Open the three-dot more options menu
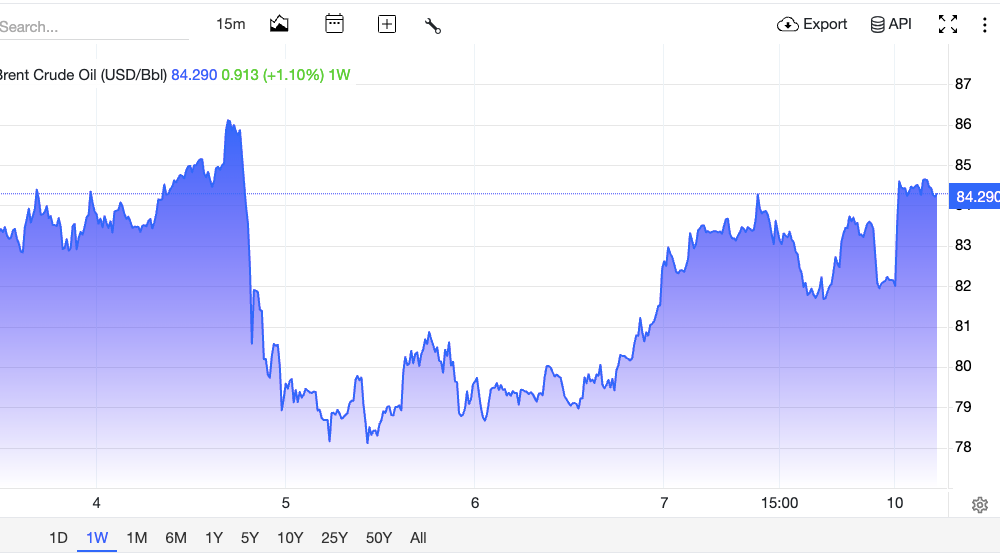 [985, 24]
